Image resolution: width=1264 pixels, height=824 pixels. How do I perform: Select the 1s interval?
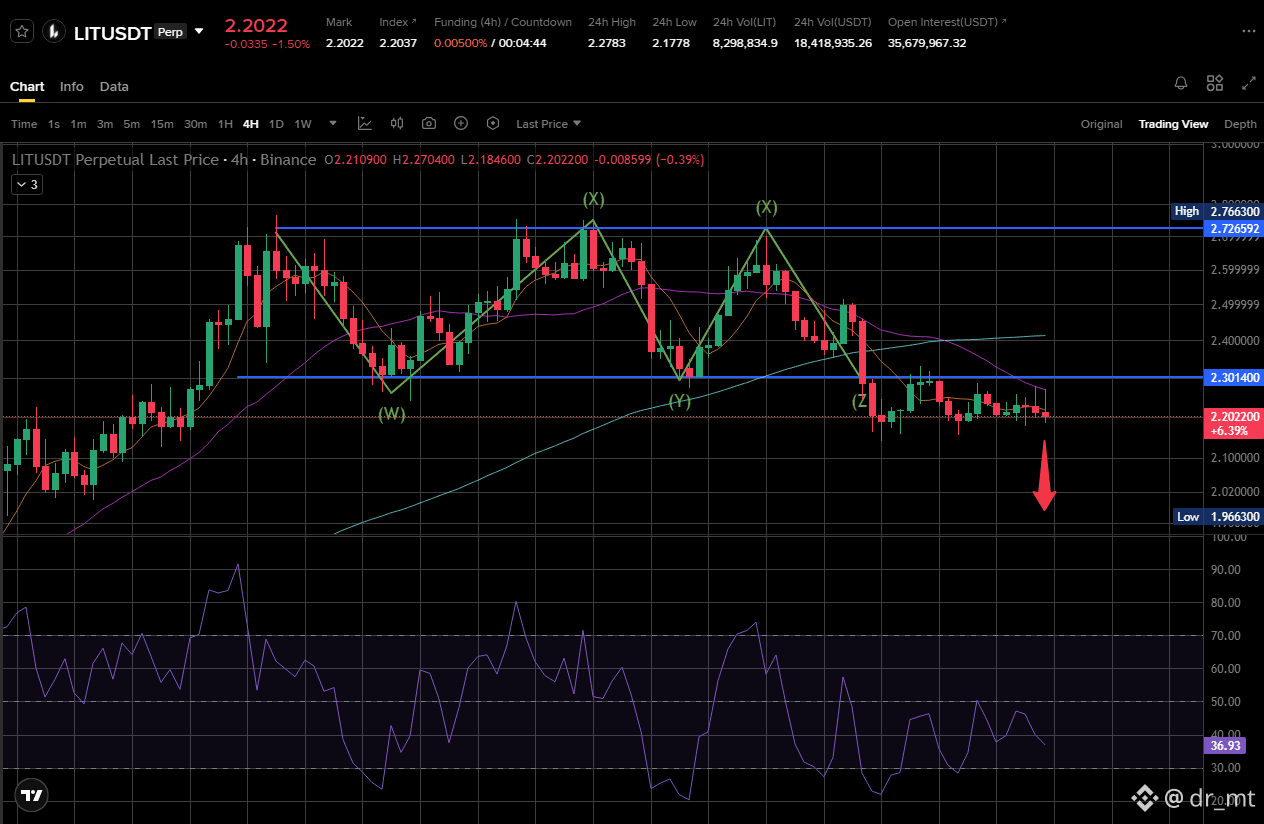pos(54,124)
